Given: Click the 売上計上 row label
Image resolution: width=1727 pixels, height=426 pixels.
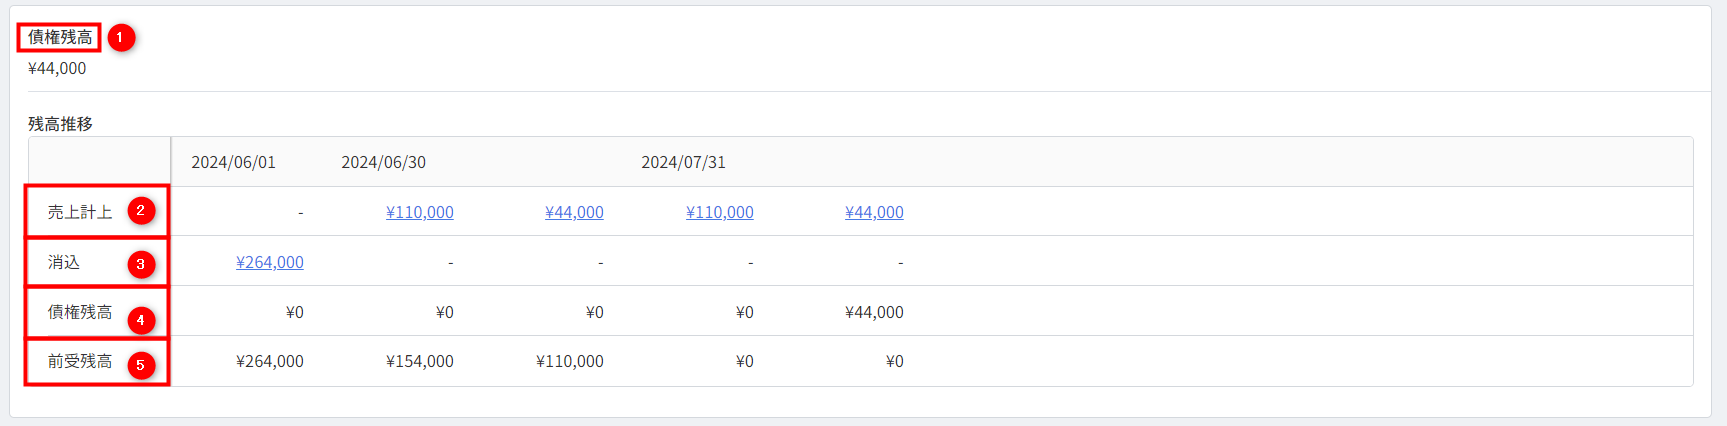Looking at the screenshot, I should click(80, 212).
